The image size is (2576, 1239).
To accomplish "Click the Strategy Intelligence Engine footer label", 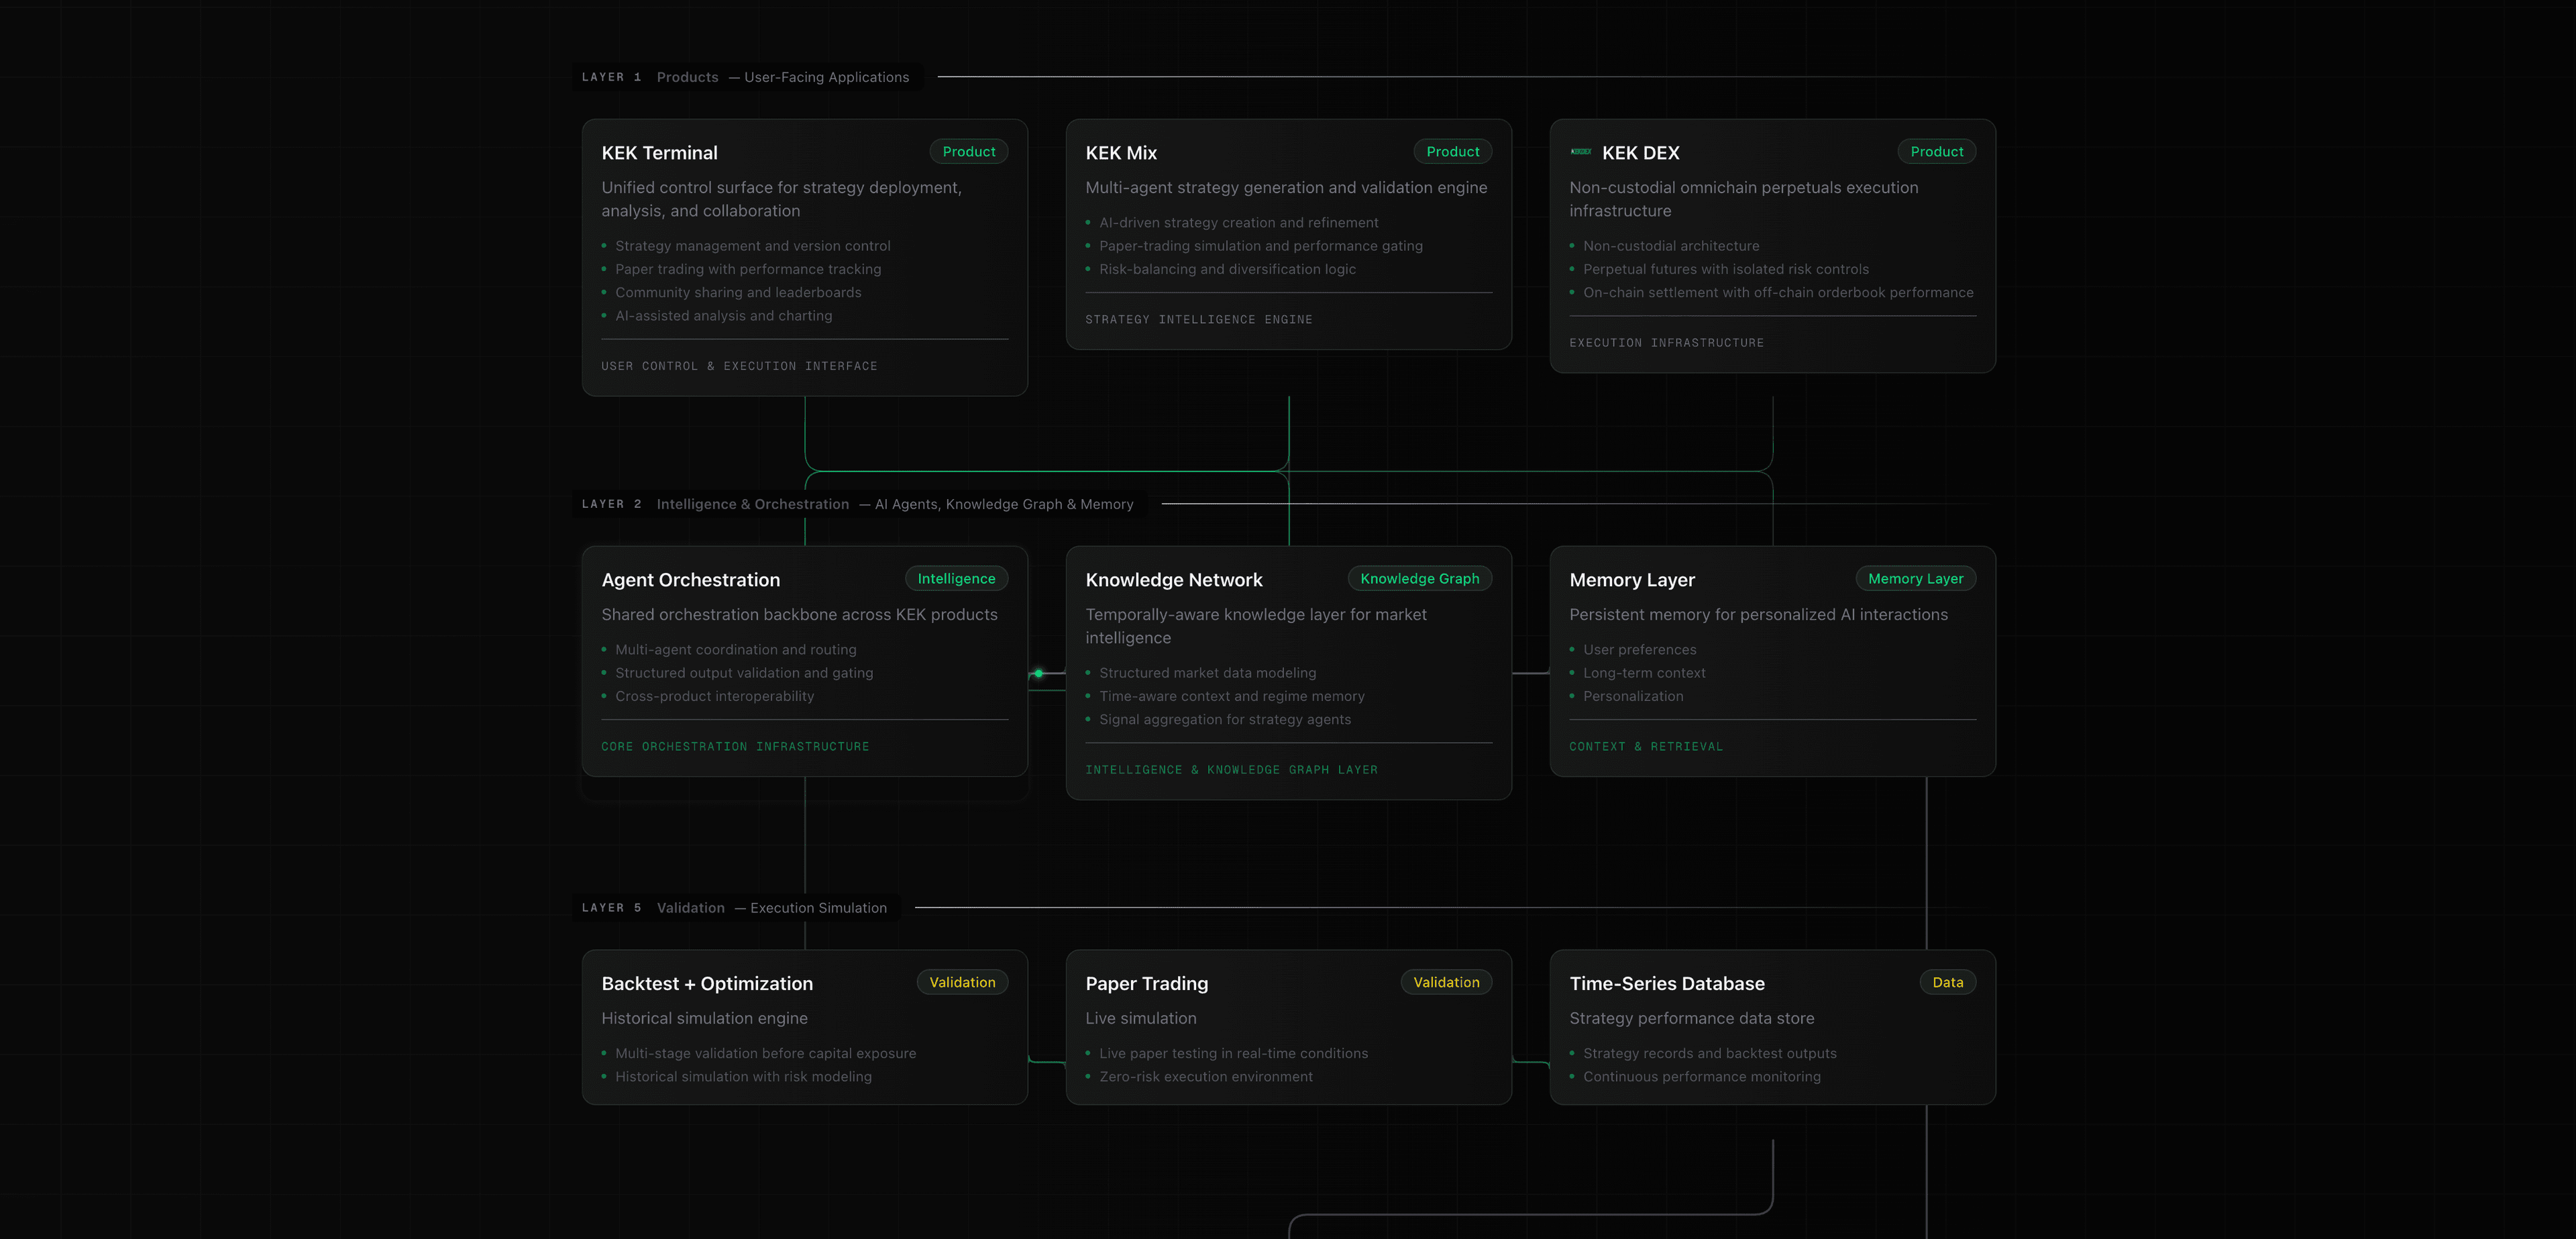I will 1198,320.
